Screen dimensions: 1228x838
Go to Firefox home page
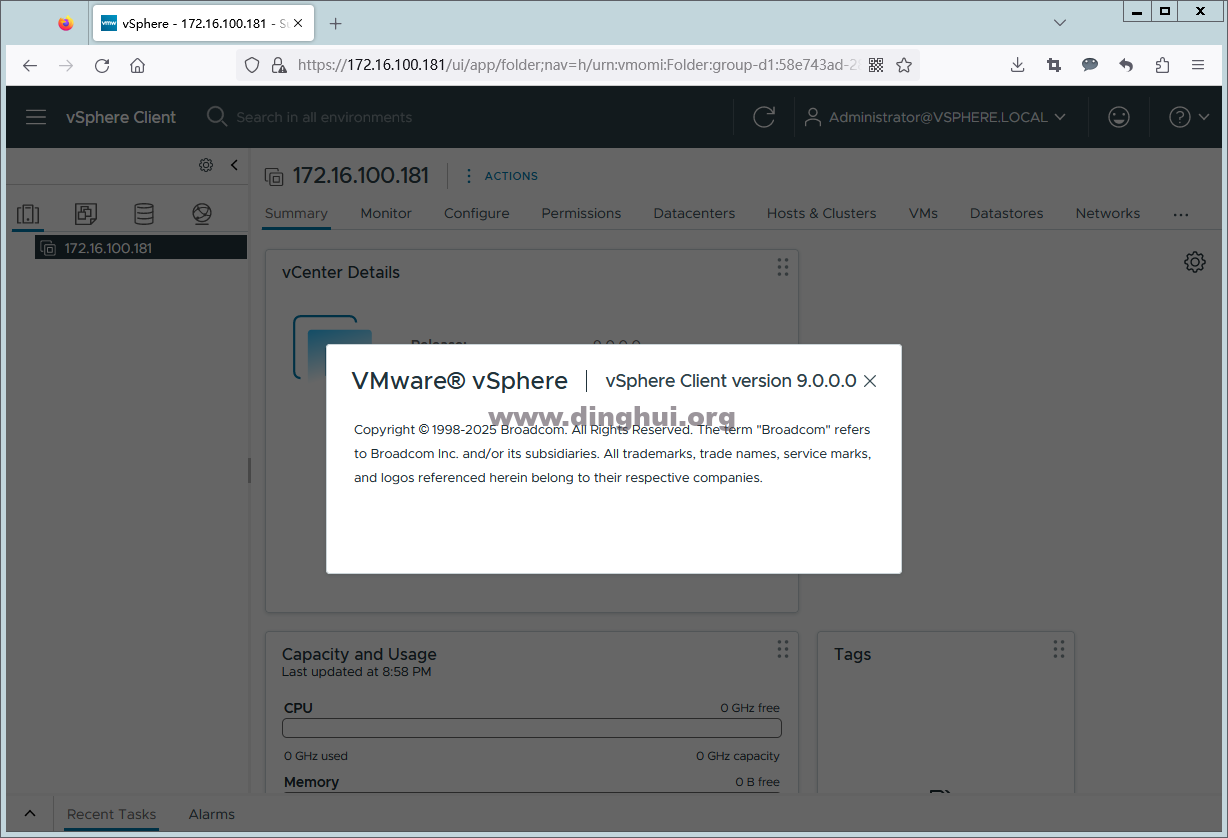(x=138, y=65)
